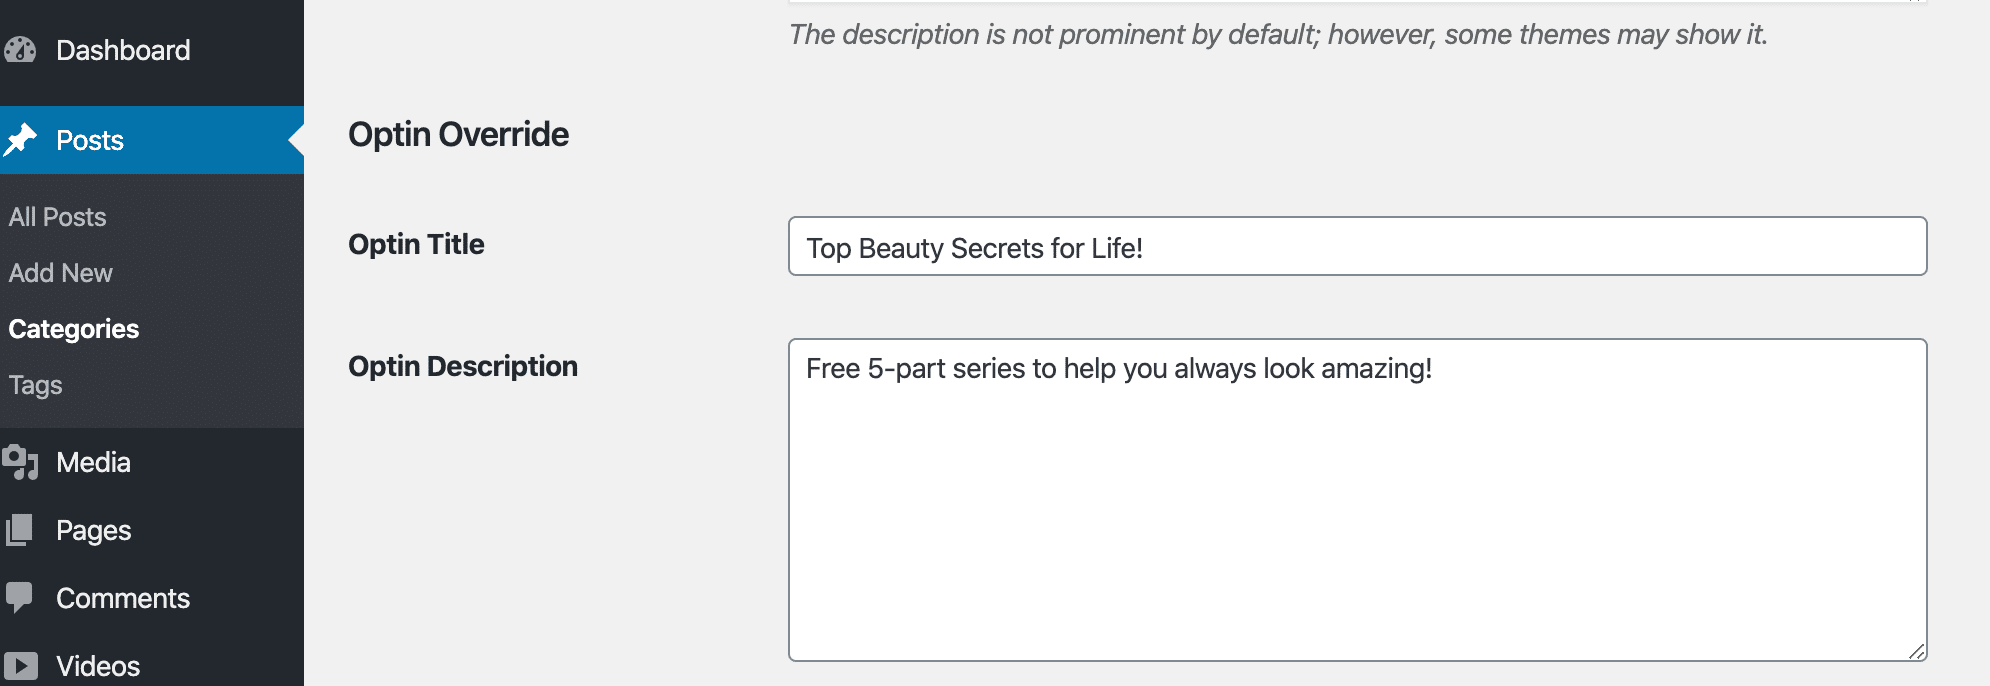Click the Optin Description resize handle
1990x686 pixels.
coord(1916,651)
